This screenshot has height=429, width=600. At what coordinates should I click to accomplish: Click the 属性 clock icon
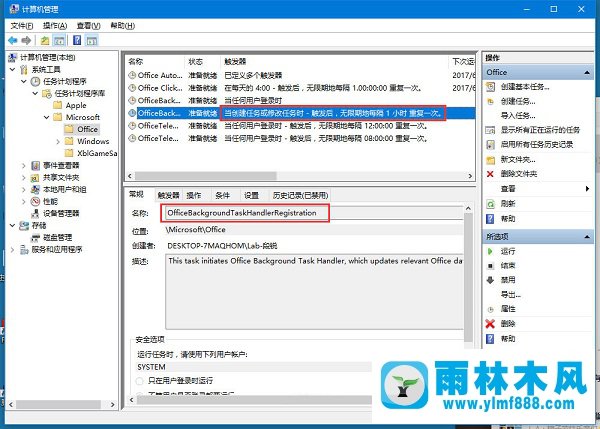click(x=490, y=309)
